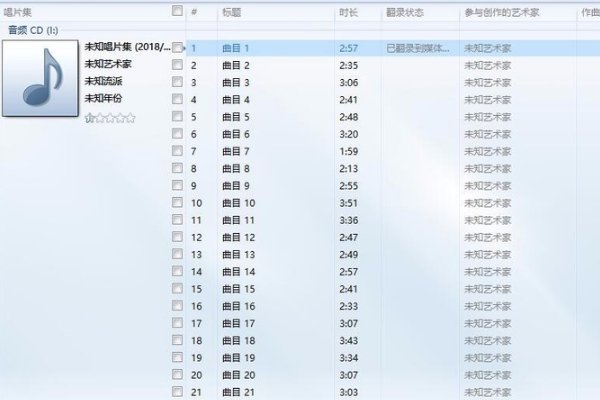Check the box for 曲目 20
Viewport: 600px width, 400px height.
177,374
